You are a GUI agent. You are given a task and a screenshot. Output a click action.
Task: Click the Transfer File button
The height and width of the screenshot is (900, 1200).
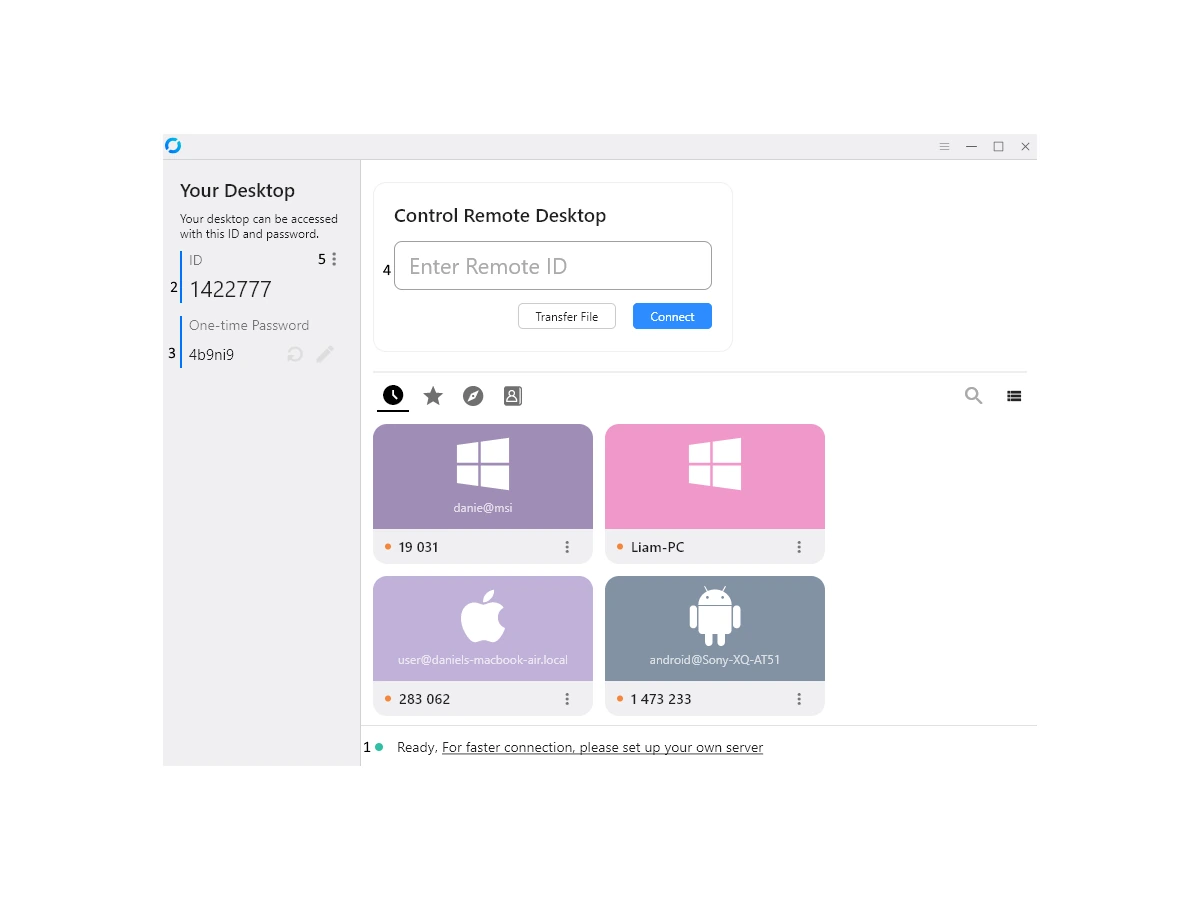pos(567,316)
